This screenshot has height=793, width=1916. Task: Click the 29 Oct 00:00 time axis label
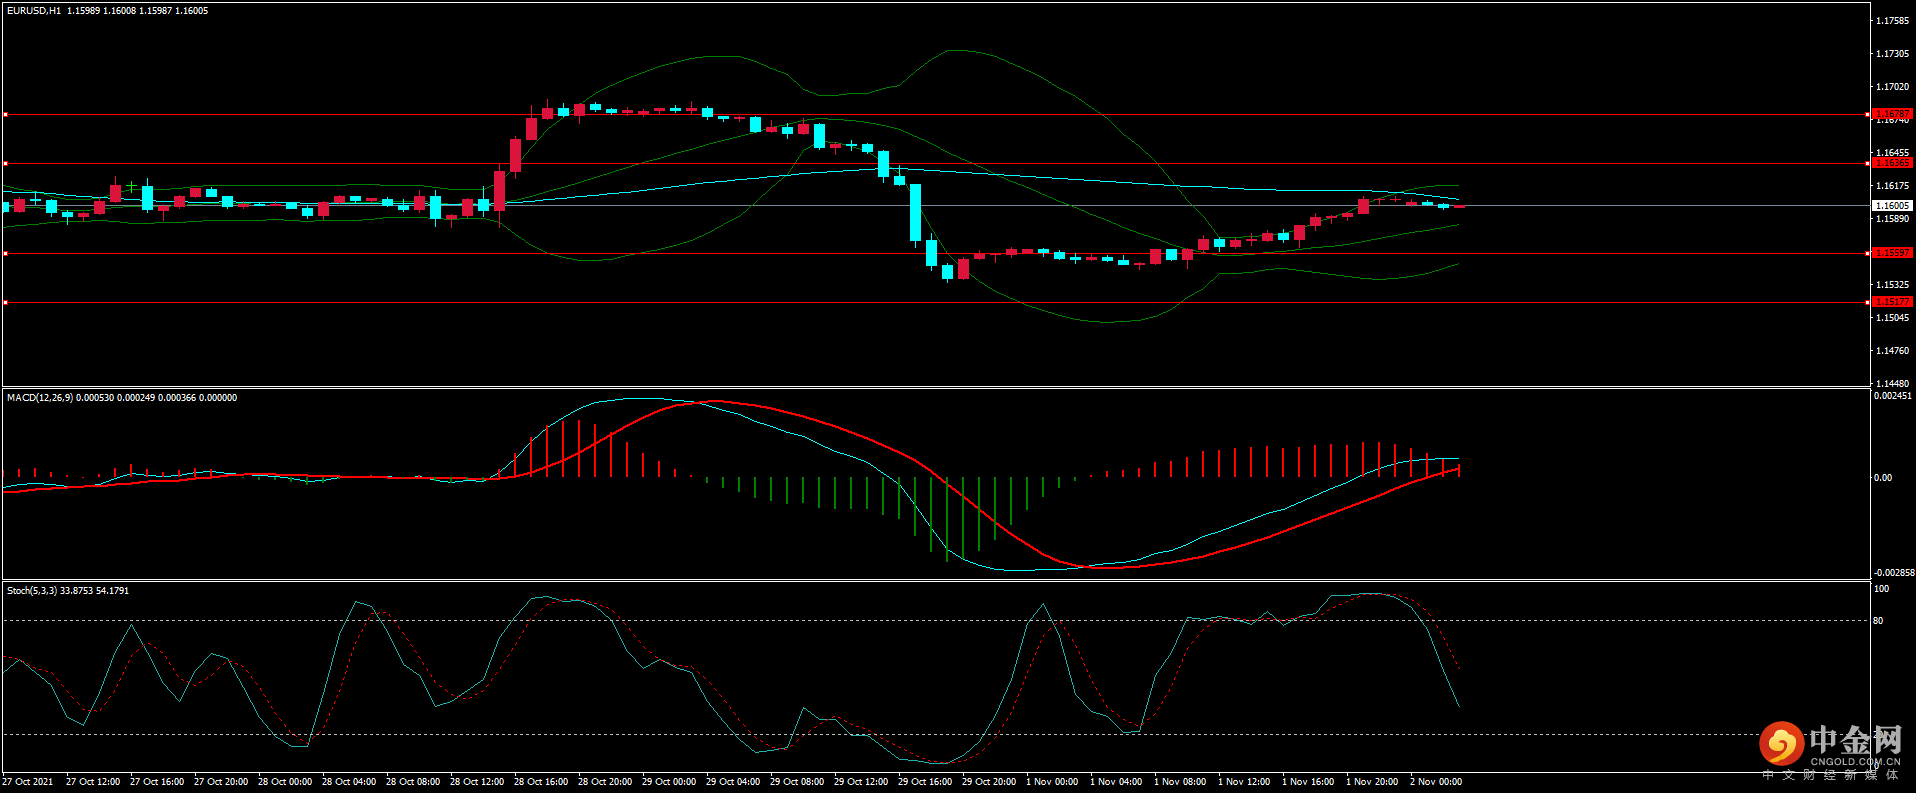coord(669,782)
